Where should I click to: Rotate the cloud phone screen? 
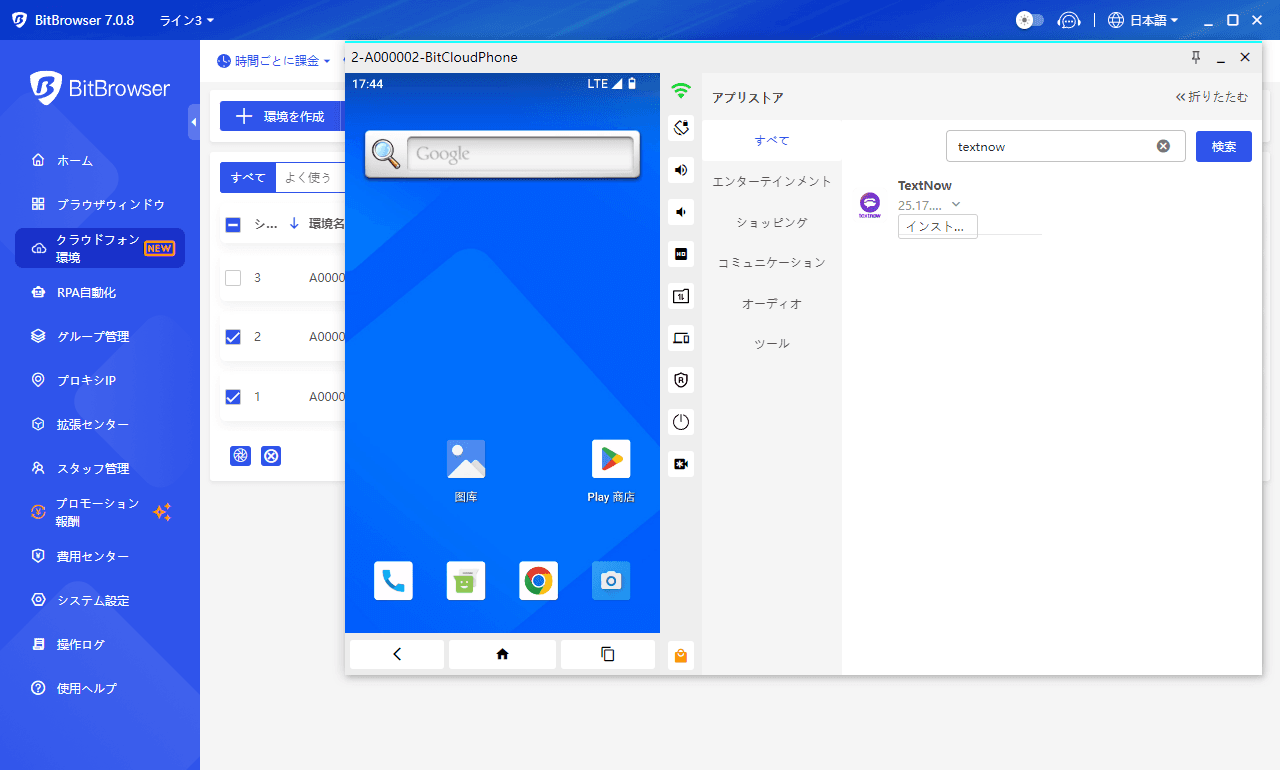pos(681,127)
